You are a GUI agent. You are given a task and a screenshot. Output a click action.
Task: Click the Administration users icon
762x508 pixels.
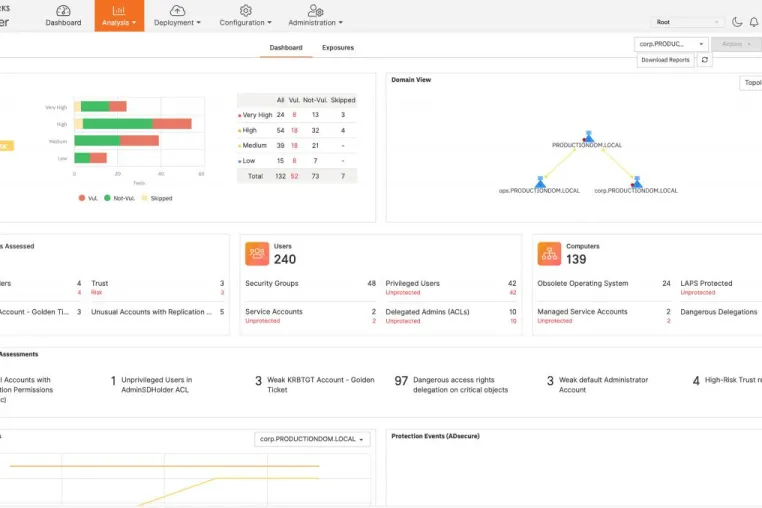(x=315, y=10)
